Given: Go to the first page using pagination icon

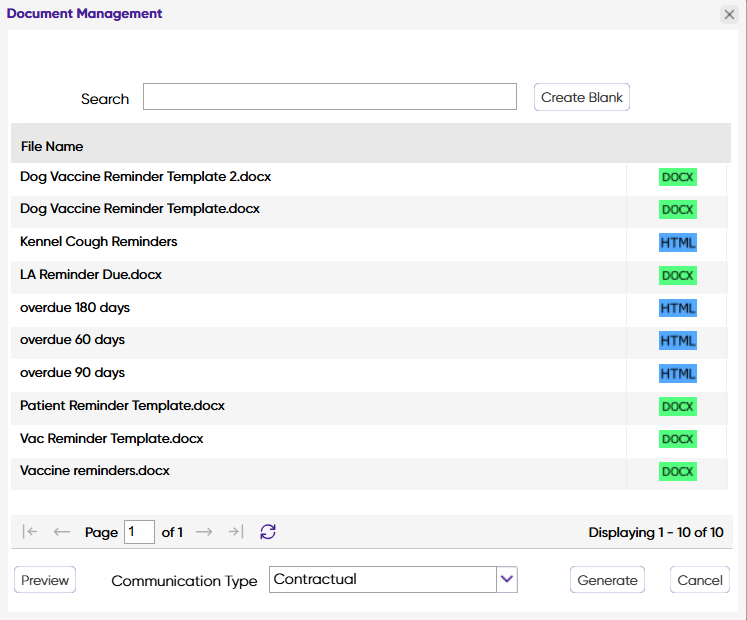Looking at the screenshot, I should point(30,531).
